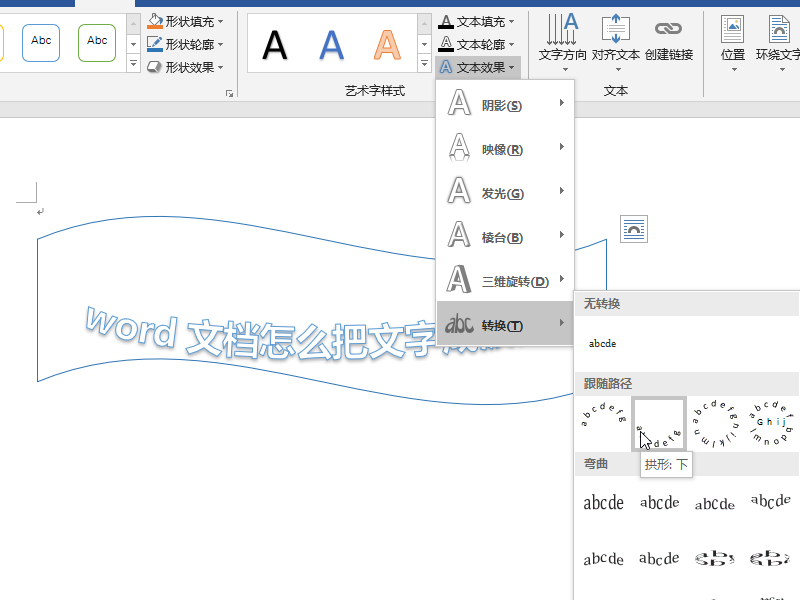Viewport: 800px width, 600px height.
Task: Open the 形状效果 shape effects option
Action: pos(185,67)
